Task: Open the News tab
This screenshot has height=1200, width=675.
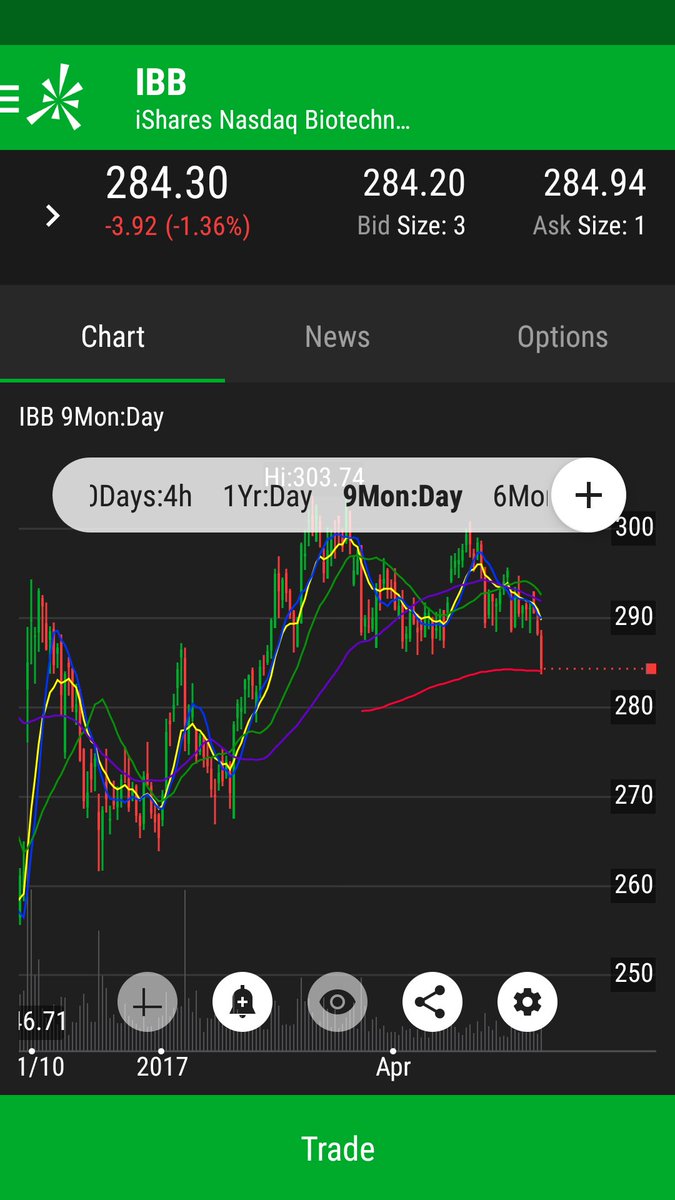Action: pos(337,336)
